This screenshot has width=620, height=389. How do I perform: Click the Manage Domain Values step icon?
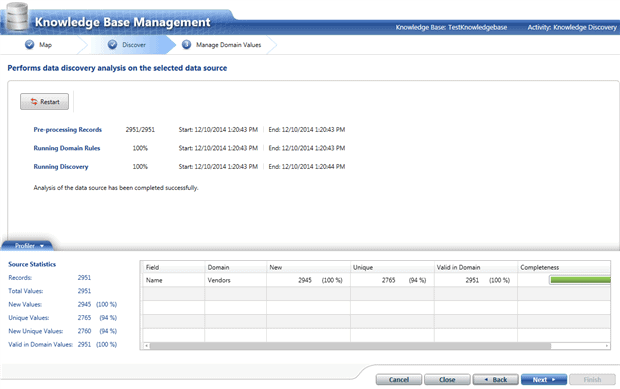[x=186, y=45]
